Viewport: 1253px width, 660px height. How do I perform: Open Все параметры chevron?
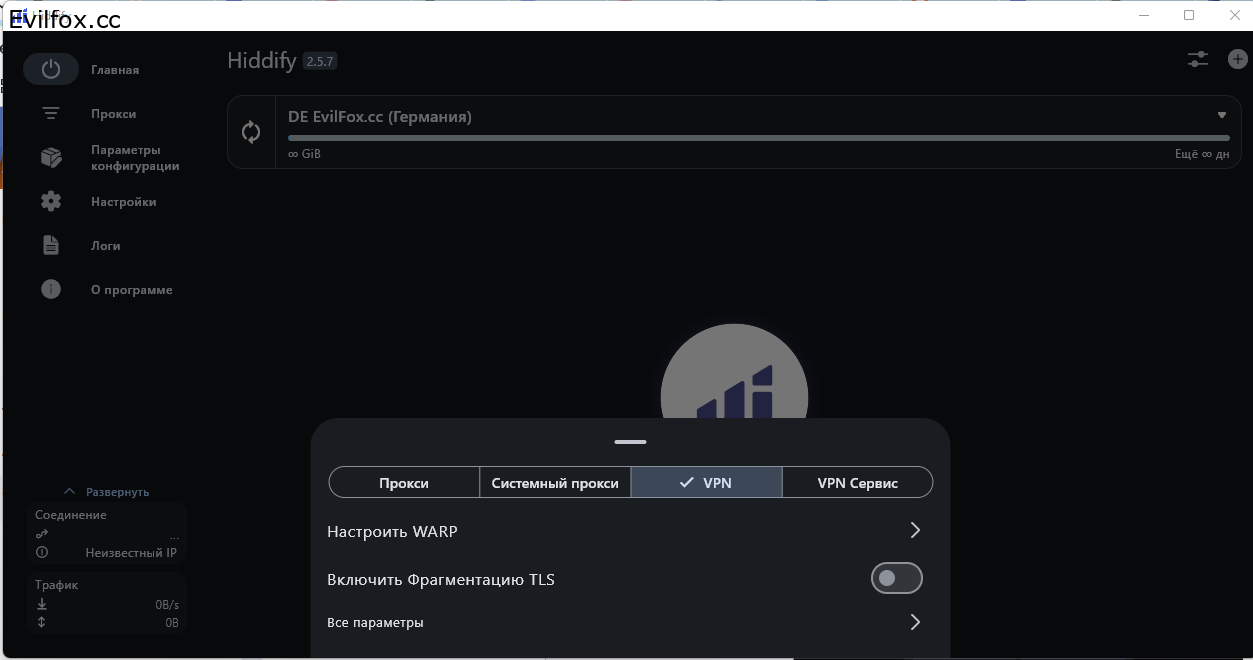tap(915, 622)
